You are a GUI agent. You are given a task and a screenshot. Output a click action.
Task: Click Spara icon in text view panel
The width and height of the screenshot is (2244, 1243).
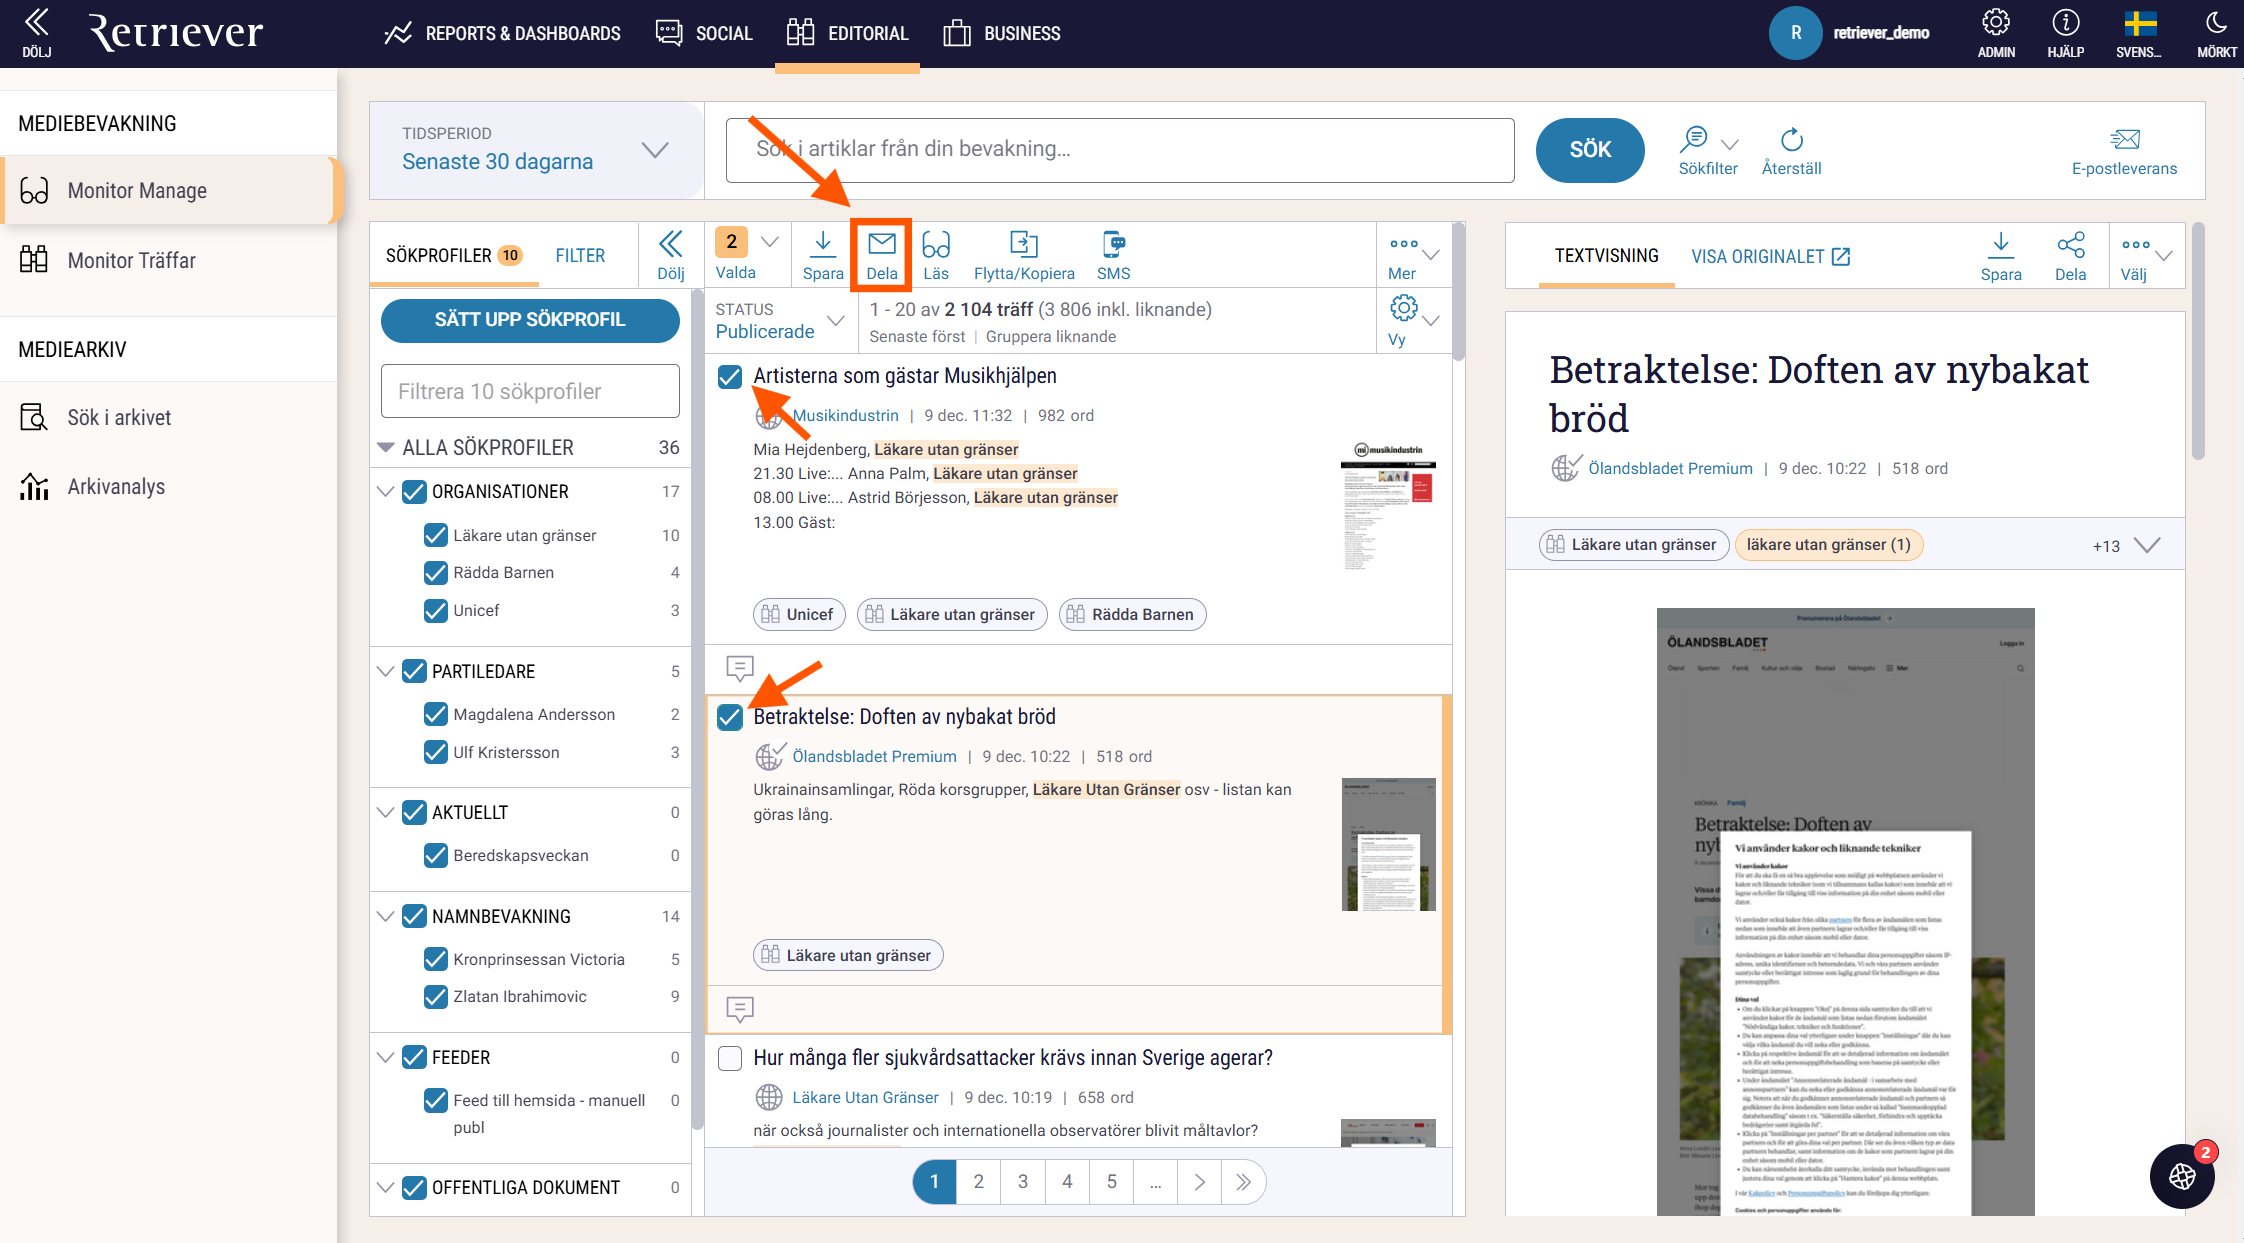pos(2000,256)
